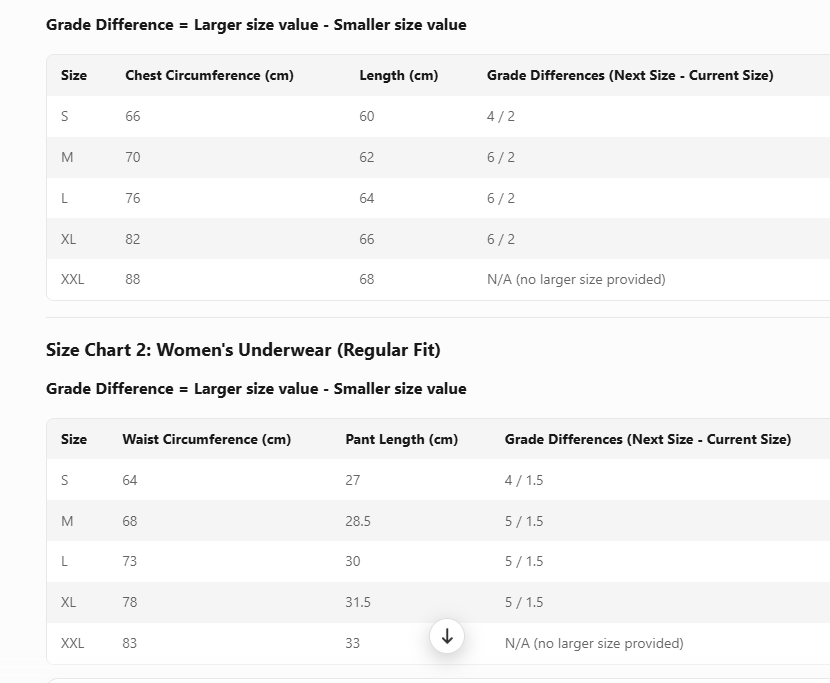This screenshot has width=830, height=683.
Task: Click the Pant Length (cm) column header
Action: (401, 439)
